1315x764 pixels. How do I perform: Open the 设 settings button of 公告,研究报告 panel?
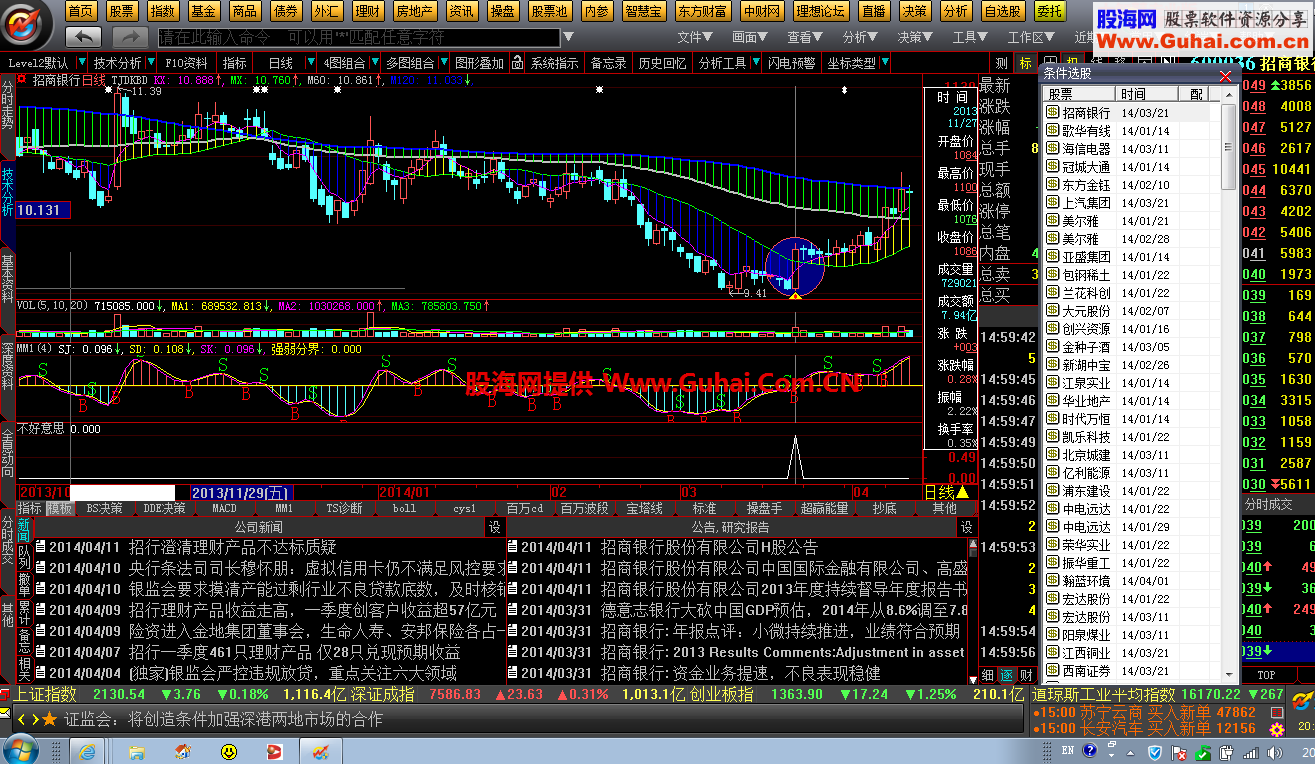pyautogui.click(x=966, y=527)
